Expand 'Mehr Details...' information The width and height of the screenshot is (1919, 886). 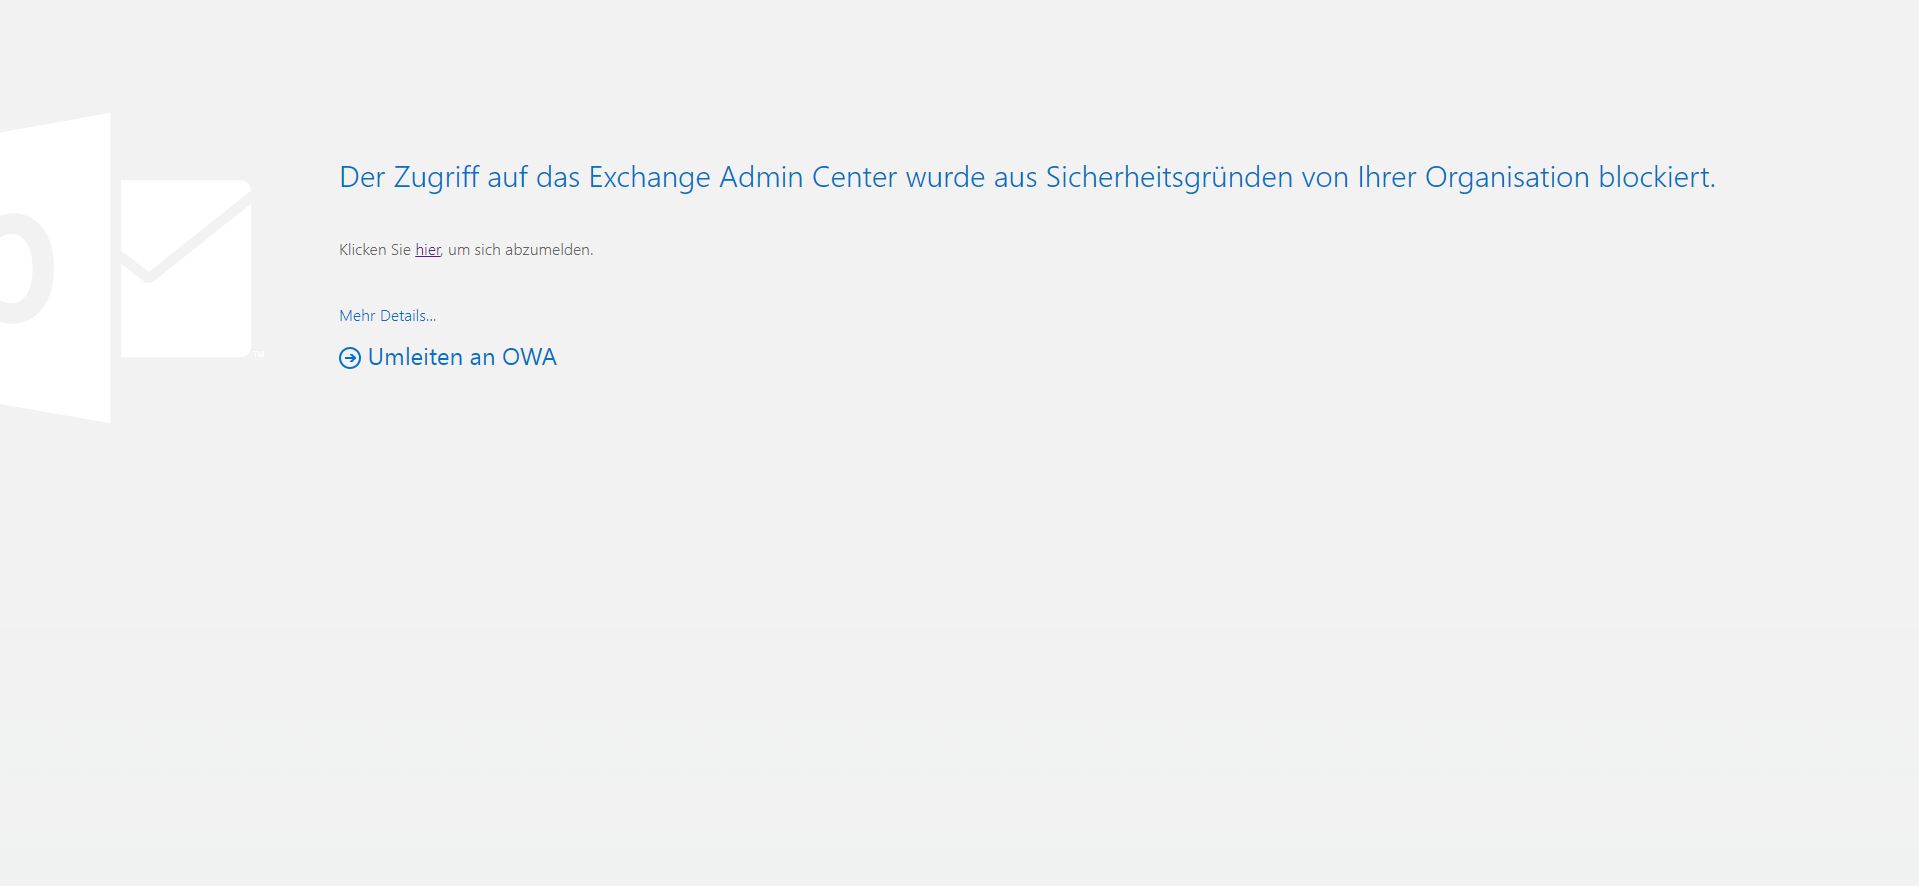(x=387, y=316)
